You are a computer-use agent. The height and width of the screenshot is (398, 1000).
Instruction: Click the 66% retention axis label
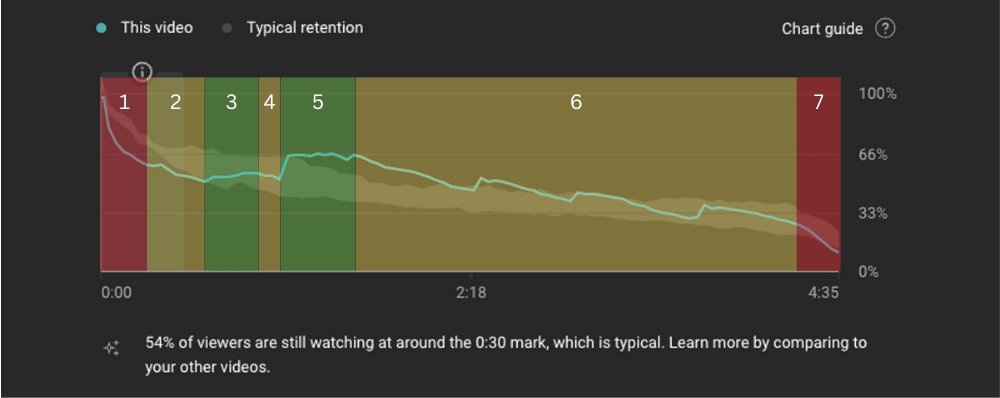pos(873,154)
